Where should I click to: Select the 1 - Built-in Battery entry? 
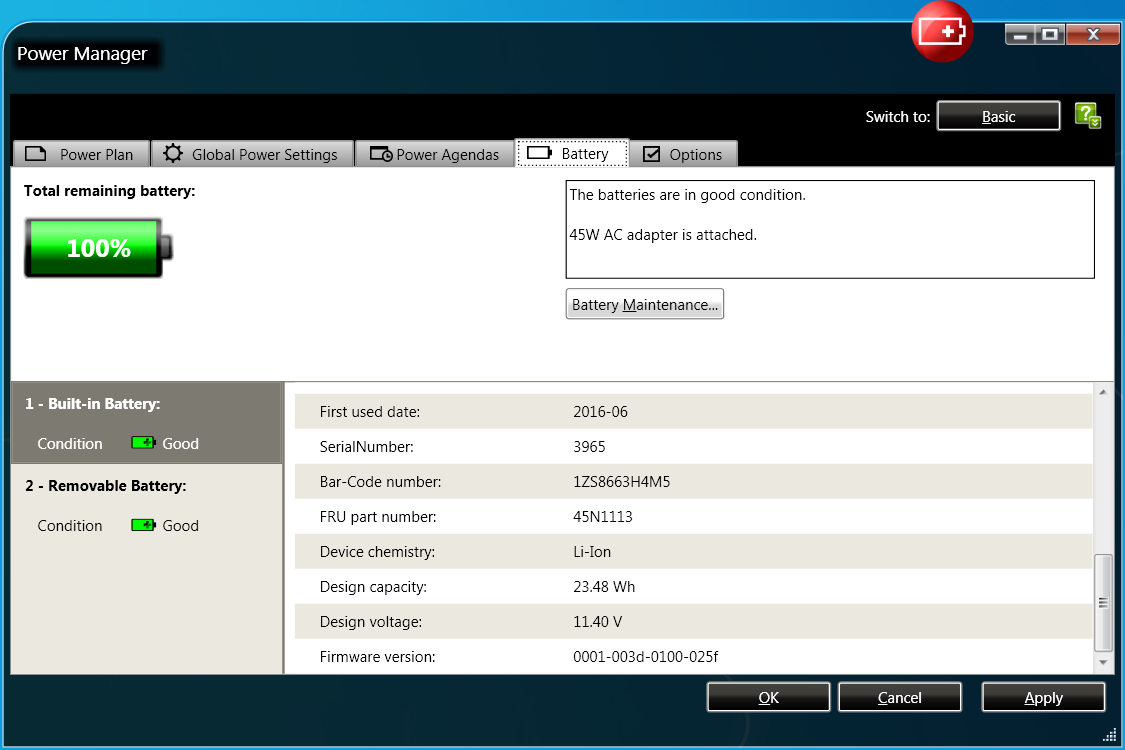tap(147, 423)
